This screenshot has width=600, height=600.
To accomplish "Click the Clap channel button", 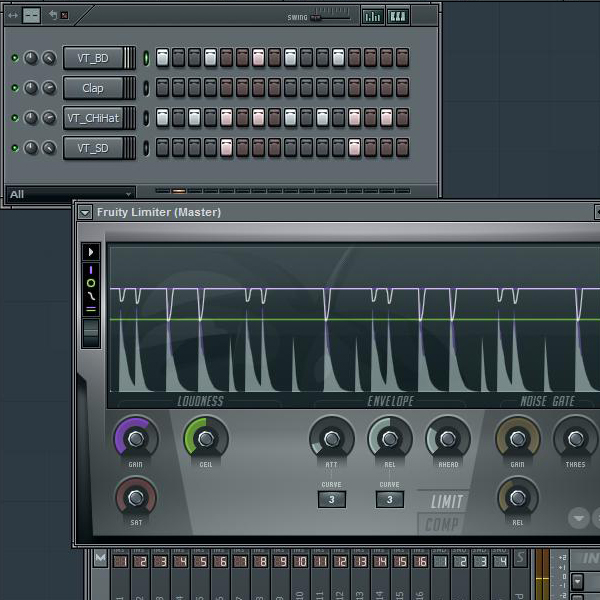I will pos(93,88).
